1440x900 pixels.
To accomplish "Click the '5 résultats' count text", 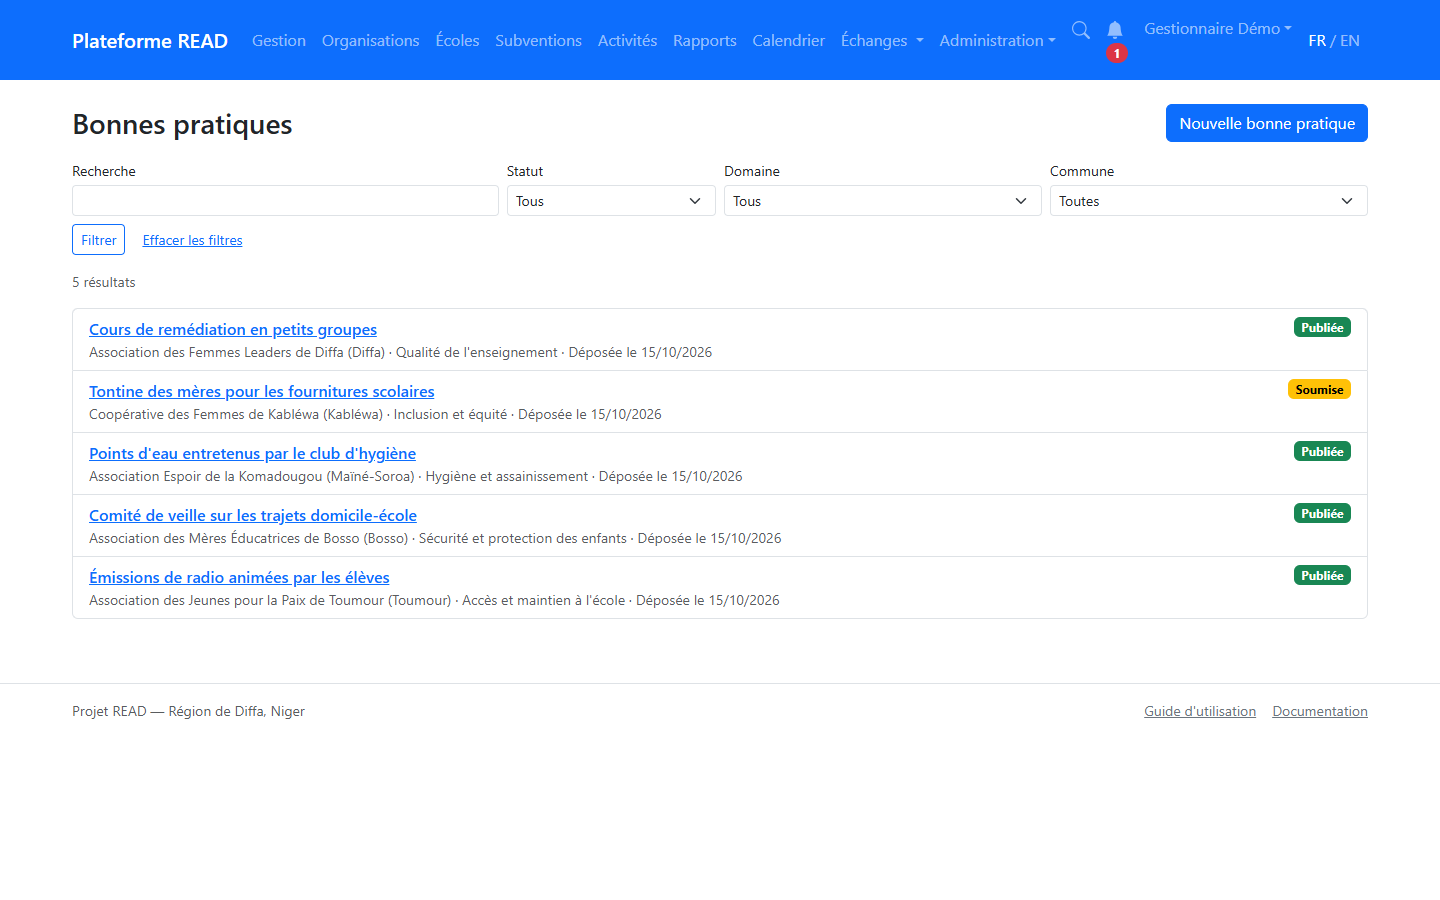I will click(104, 283).
